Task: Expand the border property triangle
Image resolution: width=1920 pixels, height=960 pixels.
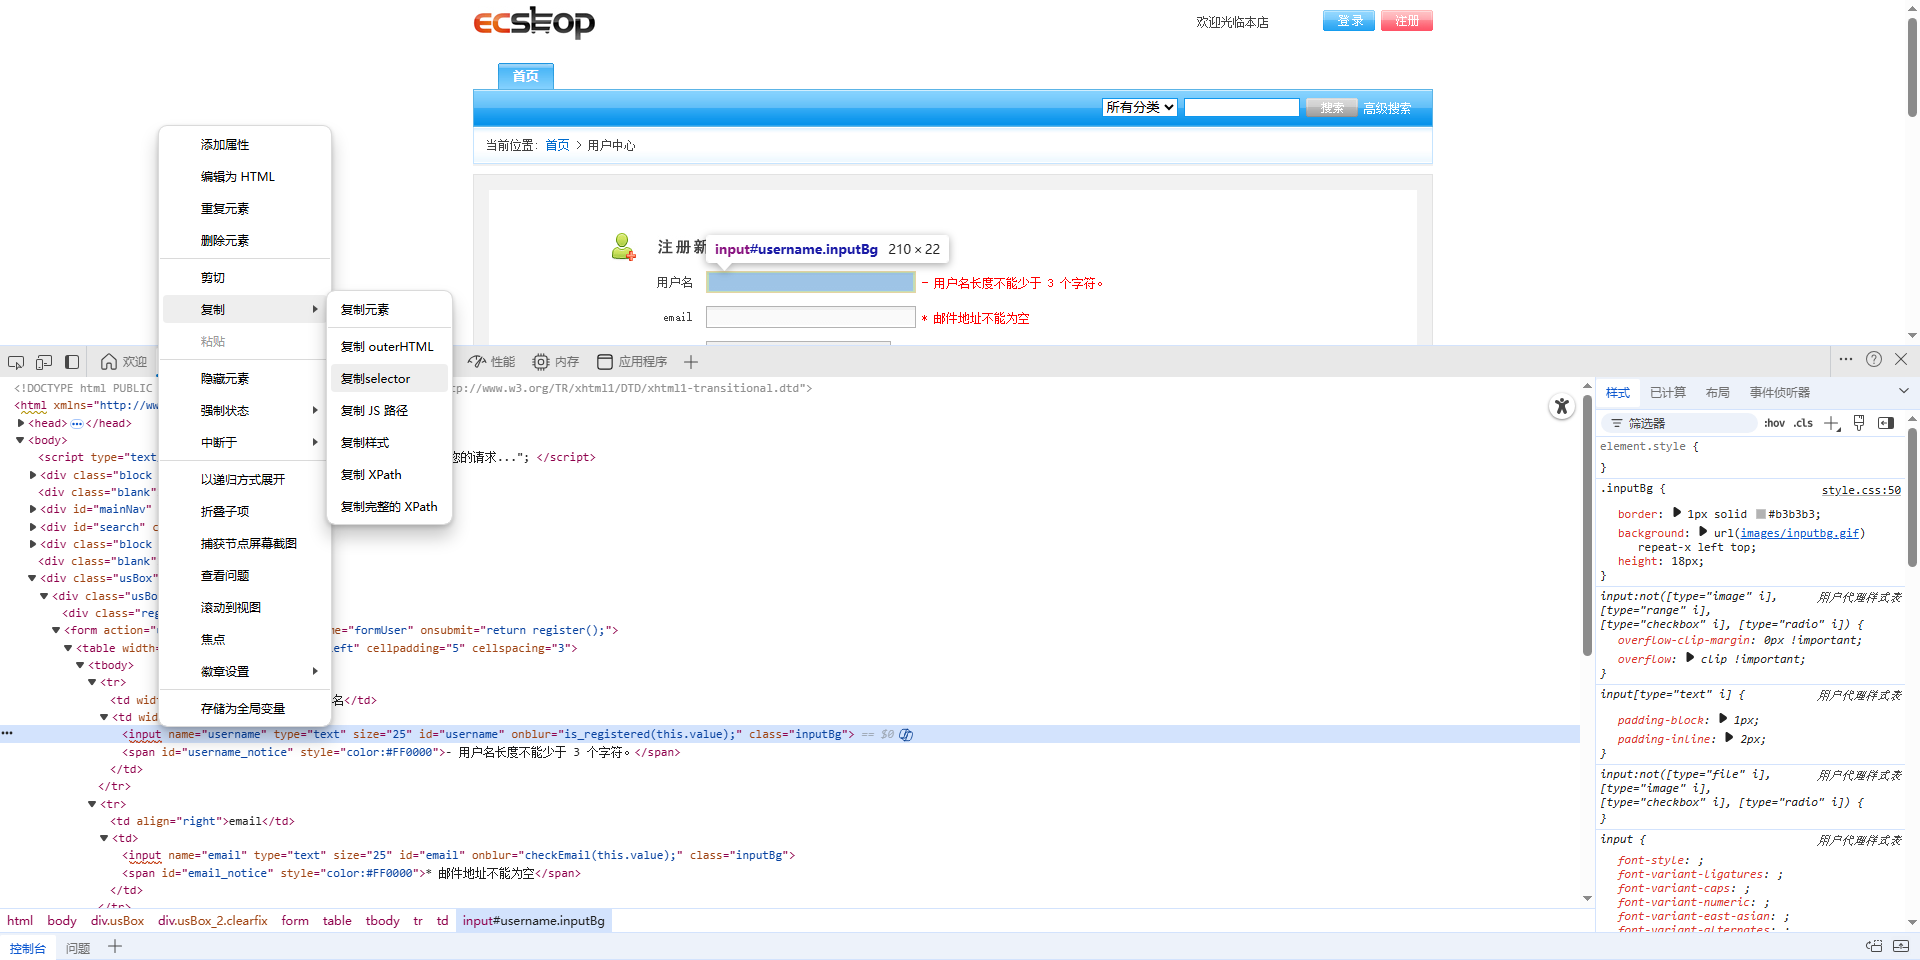Action: (x=1677, y=512)
